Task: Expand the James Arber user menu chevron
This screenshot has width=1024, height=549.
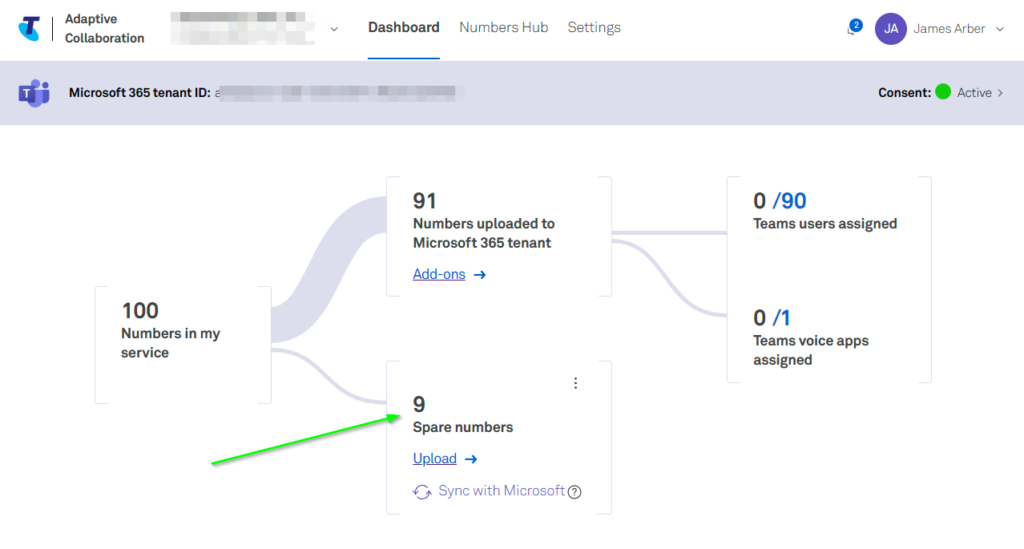Action: point(1000,29)
